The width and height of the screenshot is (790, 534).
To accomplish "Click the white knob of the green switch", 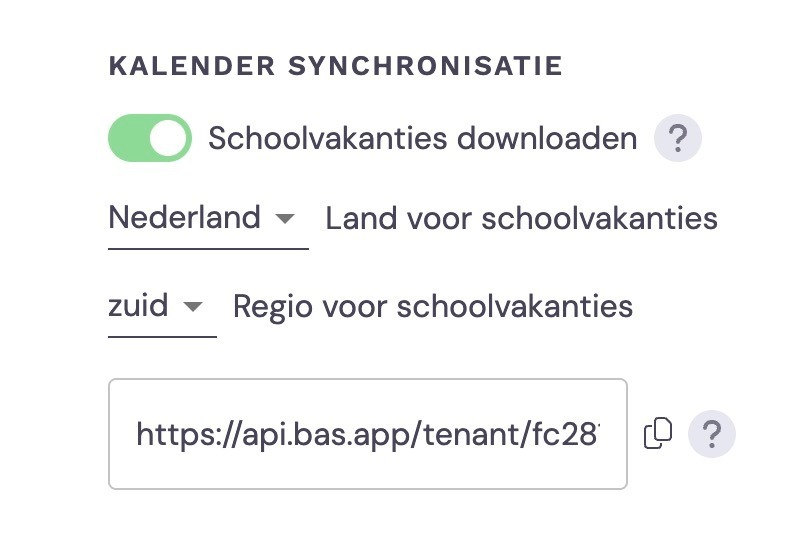I will pos(168,138).
